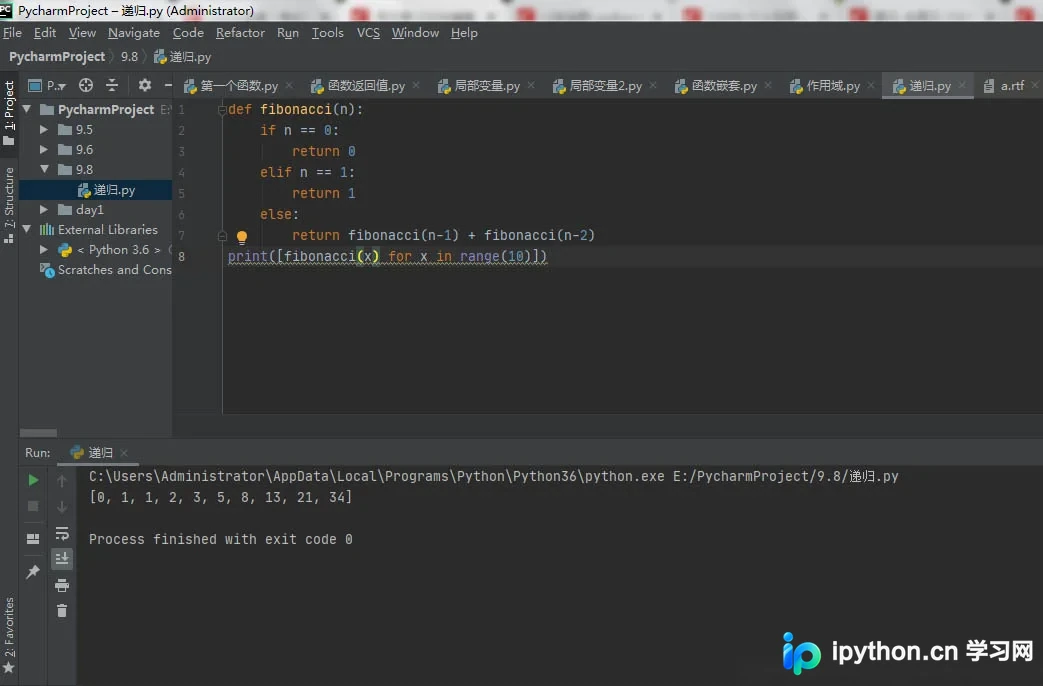1043x686 pixels.
Task: Open the Tools menu
Action: [328, 33]
